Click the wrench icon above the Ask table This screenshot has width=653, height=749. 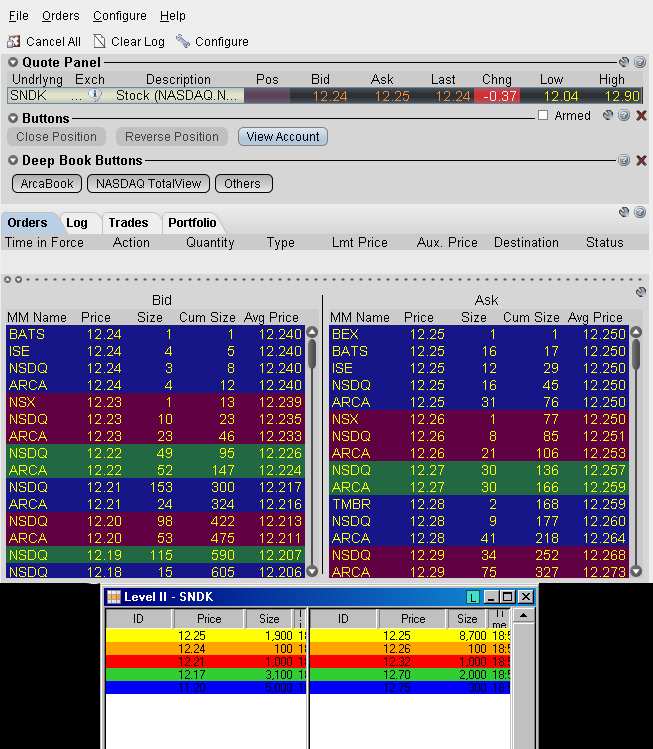[x=641, y=292]
